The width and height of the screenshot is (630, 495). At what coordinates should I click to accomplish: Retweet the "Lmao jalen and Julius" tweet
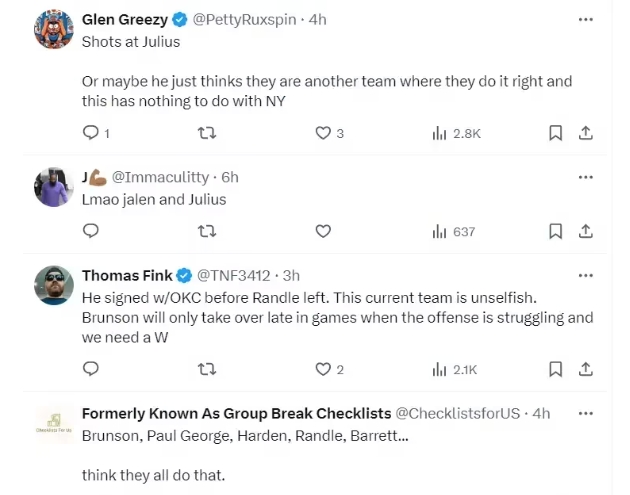pos(207,231)
